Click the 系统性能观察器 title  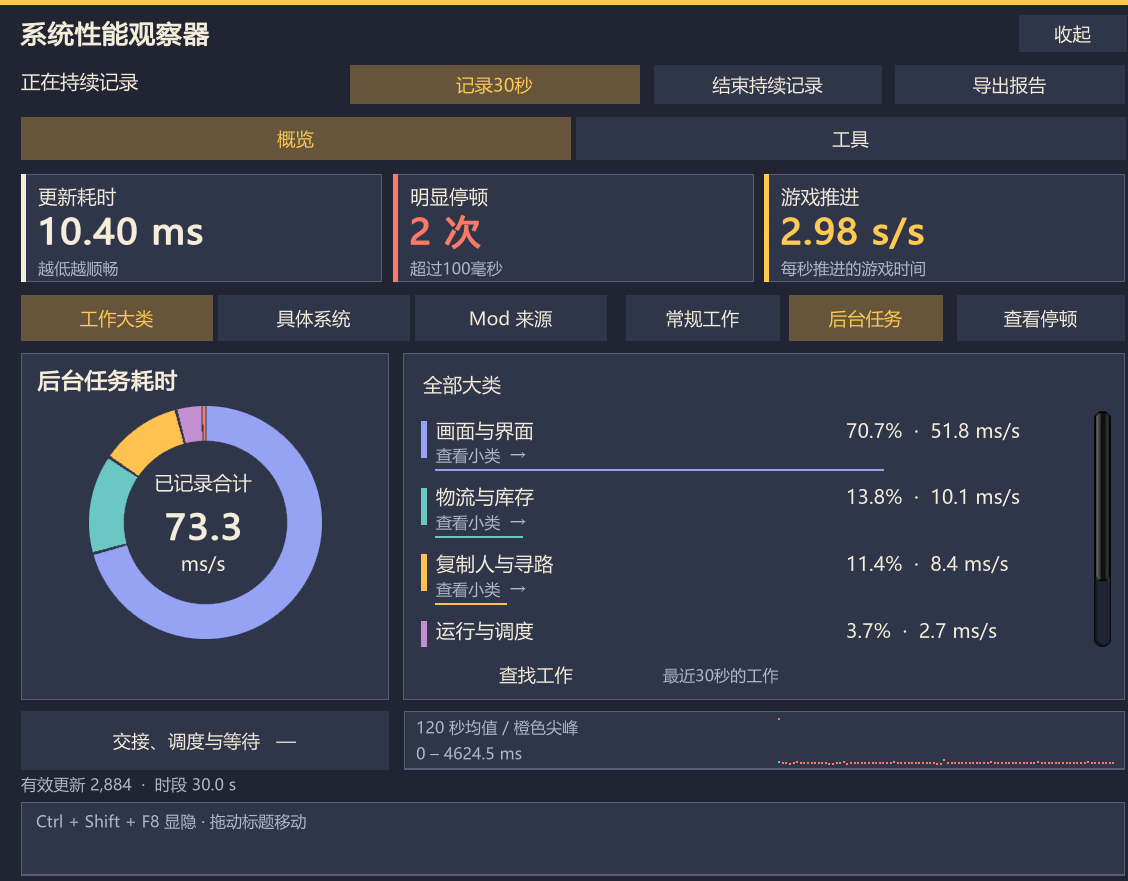click(114, 34)
